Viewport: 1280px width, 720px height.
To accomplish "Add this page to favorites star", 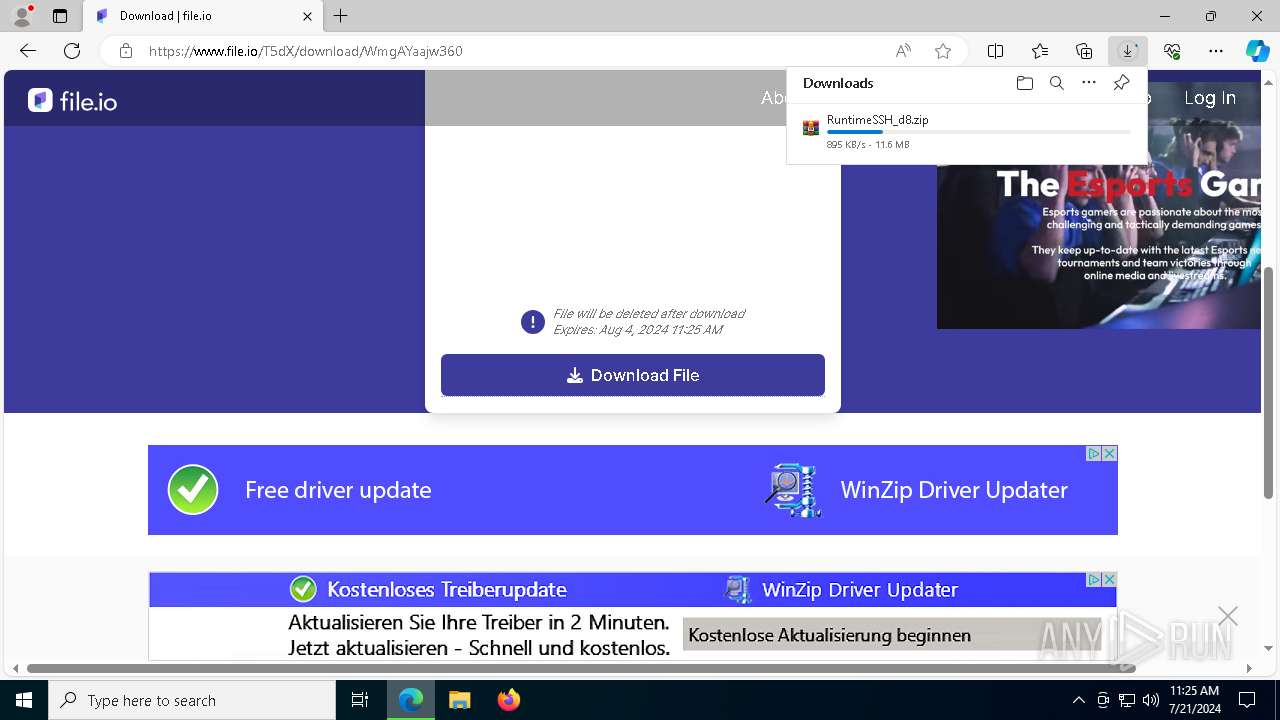I will point(942,51).
